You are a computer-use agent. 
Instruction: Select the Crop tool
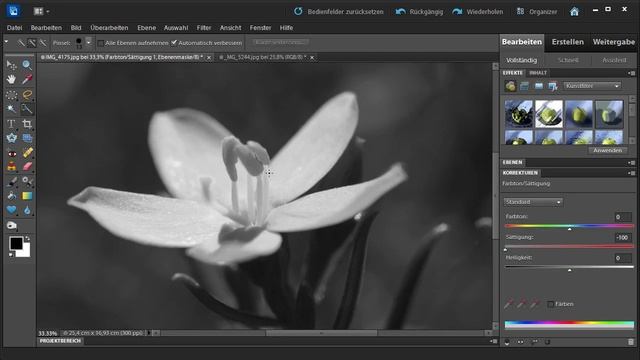point(27,124)
